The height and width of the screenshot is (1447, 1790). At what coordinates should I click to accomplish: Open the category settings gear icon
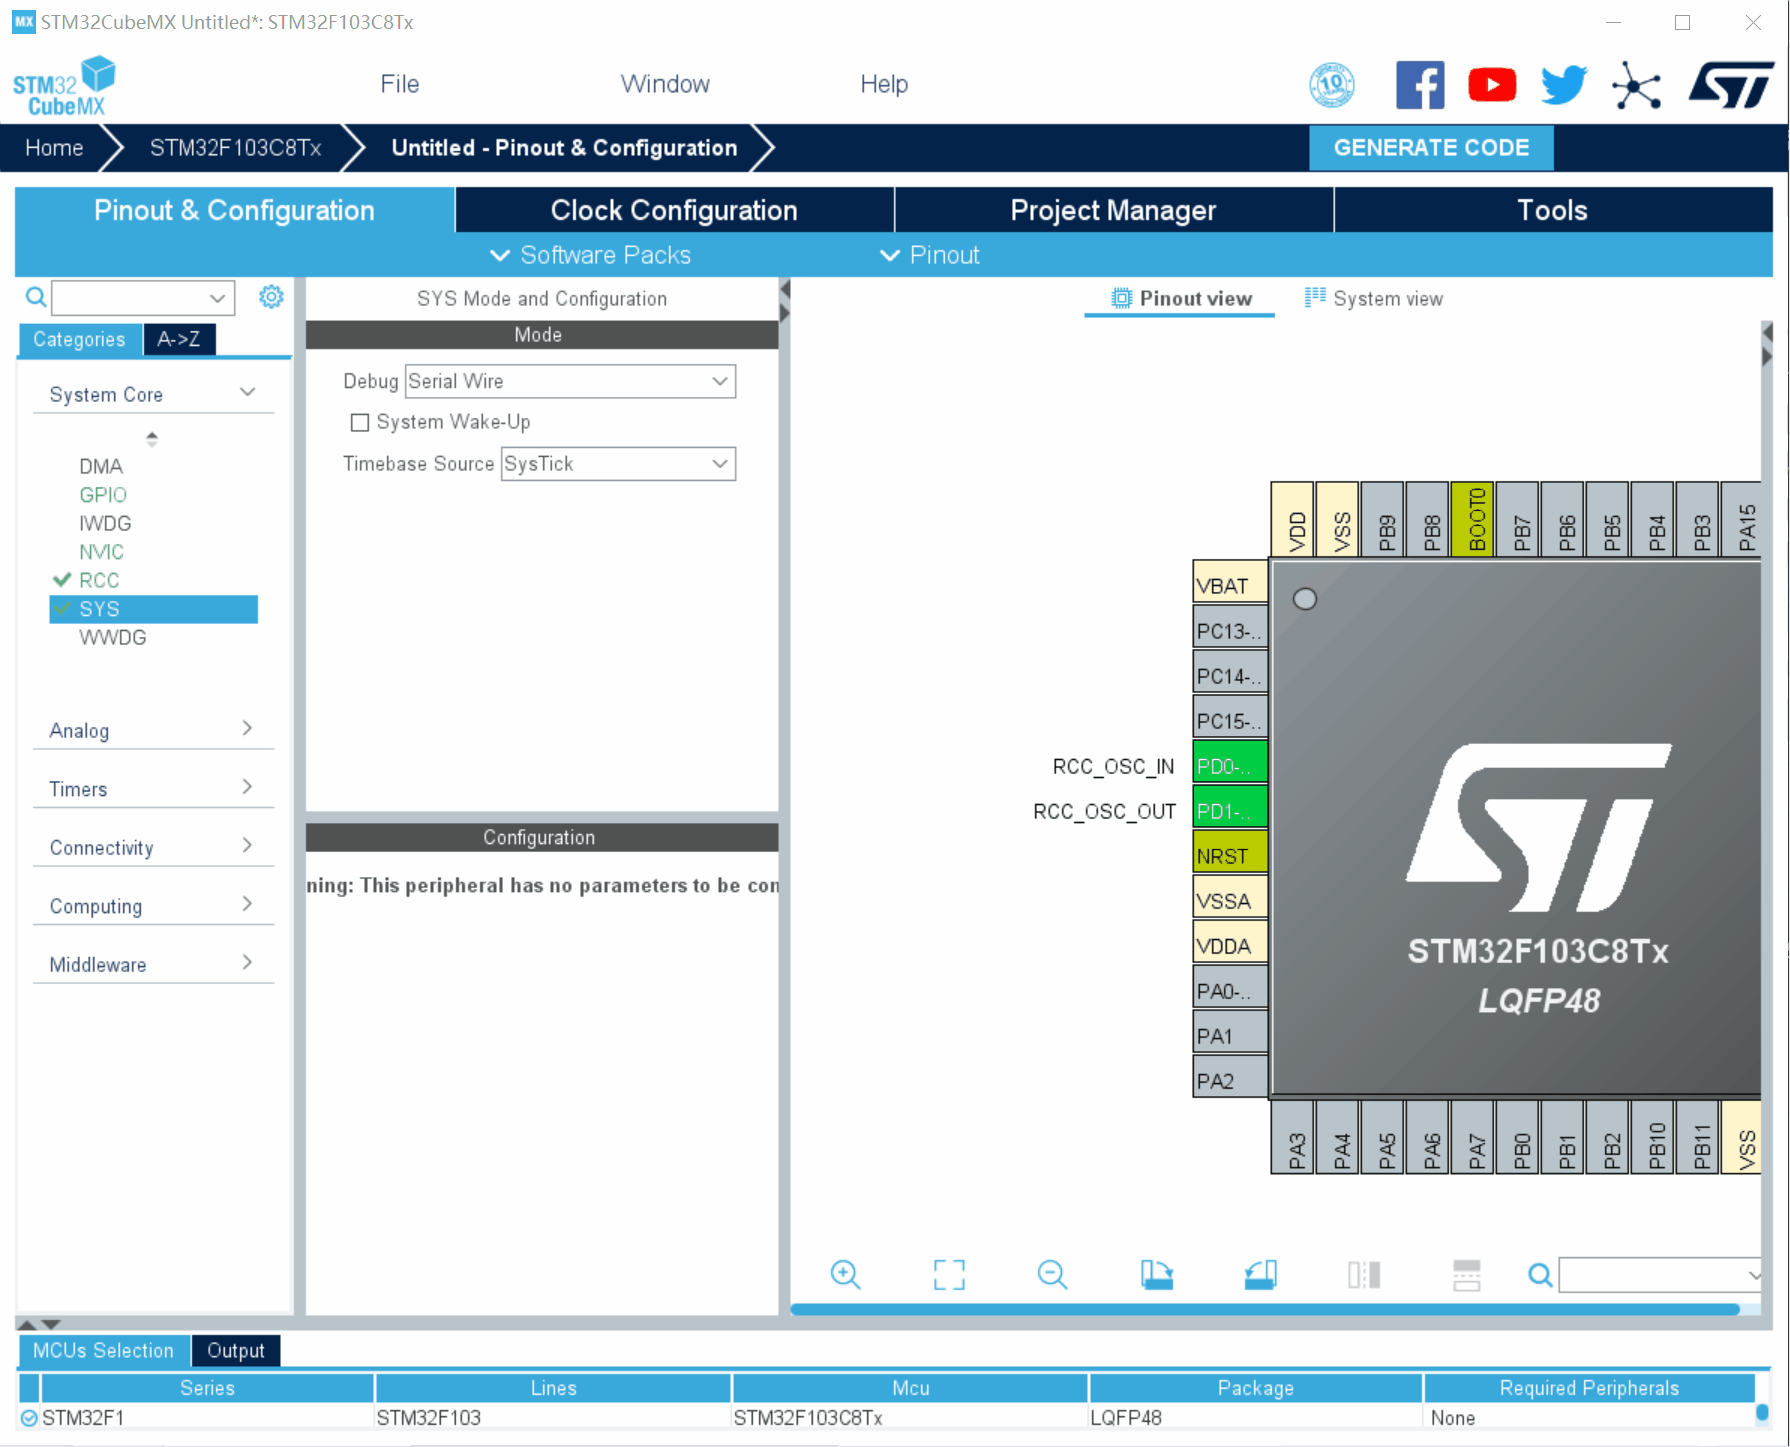[x=271, y=297]
